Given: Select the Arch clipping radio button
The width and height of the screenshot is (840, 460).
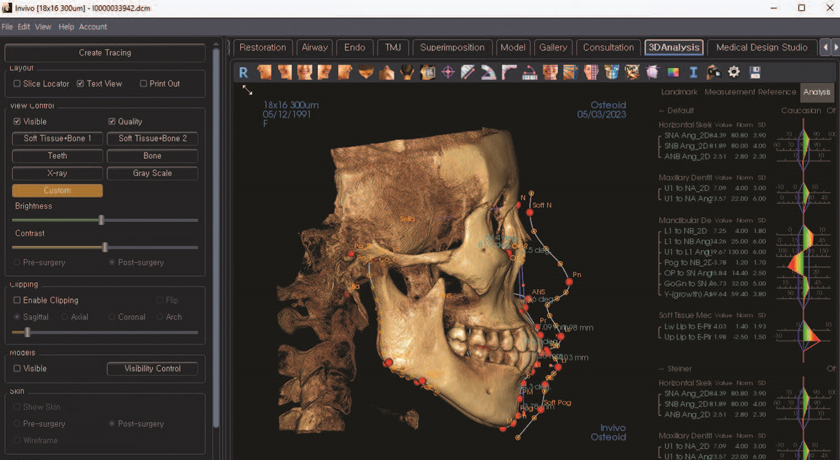Looking at the screenshot, I should (x=160, y=317).
